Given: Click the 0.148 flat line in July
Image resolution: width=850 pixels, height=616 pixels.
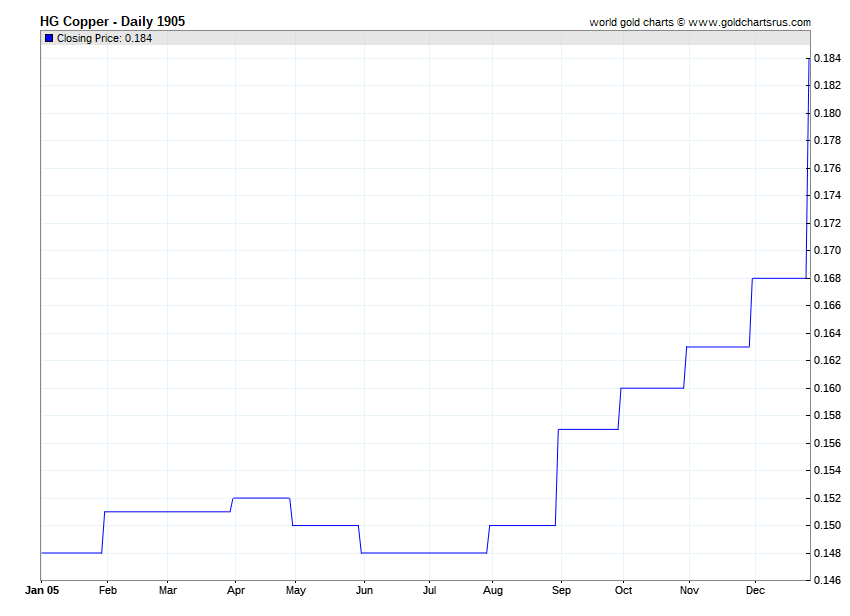Looking at the screenshot, I should 430,553.
